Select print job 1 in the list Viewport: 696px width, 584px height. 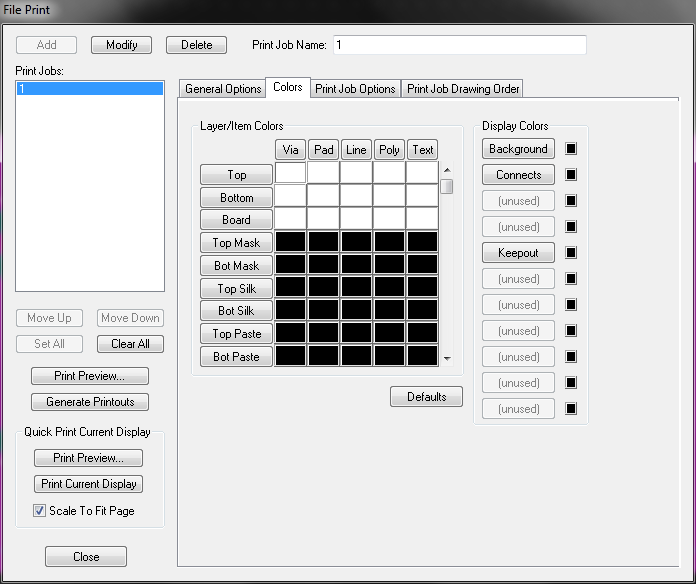(x=90, y=89)
